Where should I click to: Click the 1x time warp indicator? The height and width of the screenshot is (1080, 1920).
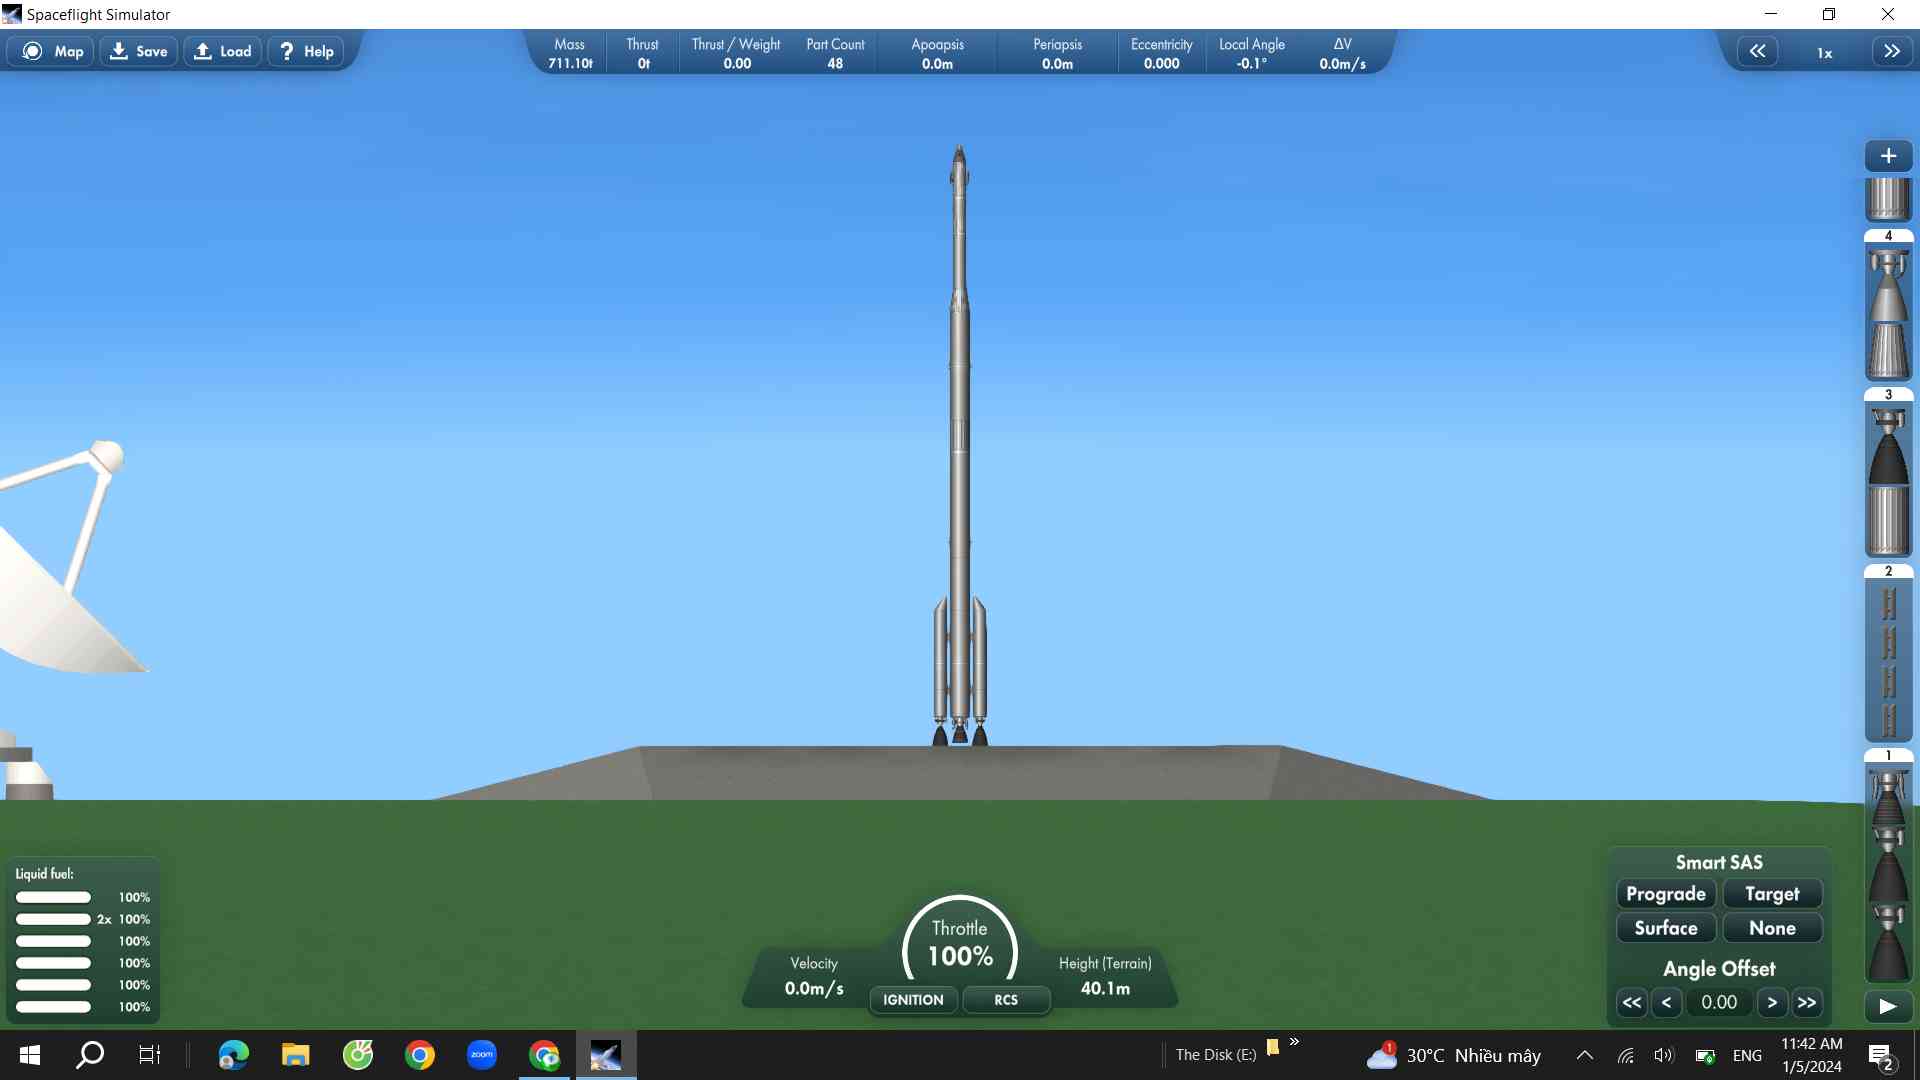(1824, 53)
